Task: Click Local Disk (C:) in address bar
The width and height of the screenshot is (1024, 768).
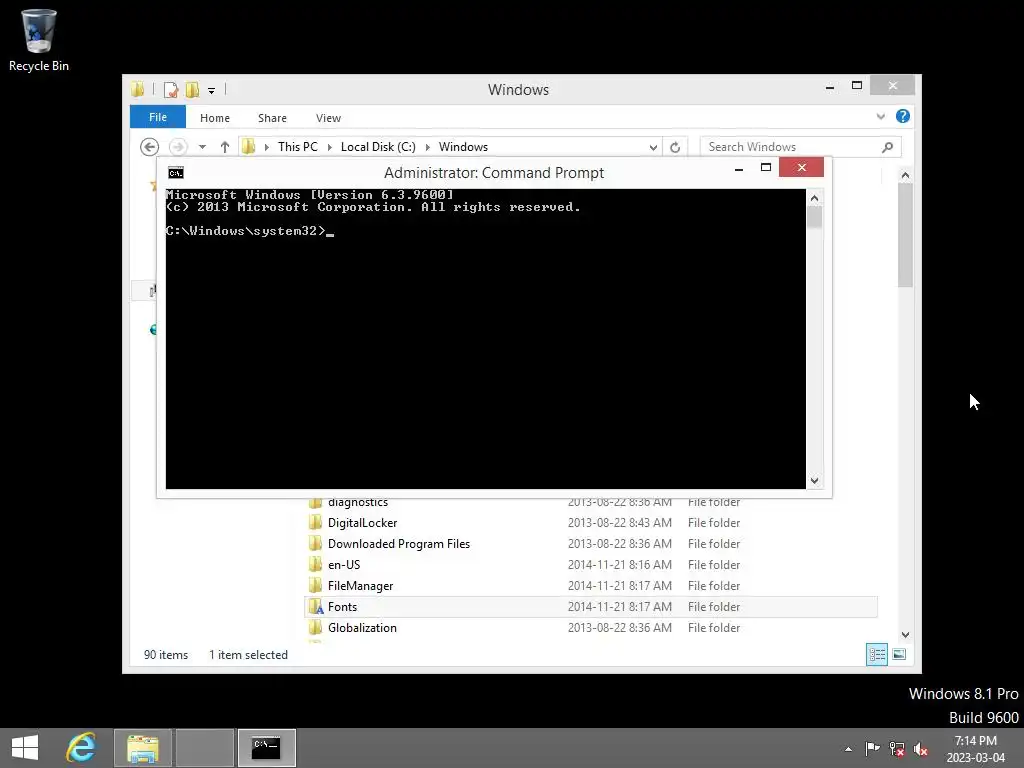Action: (x=378, y=147)
